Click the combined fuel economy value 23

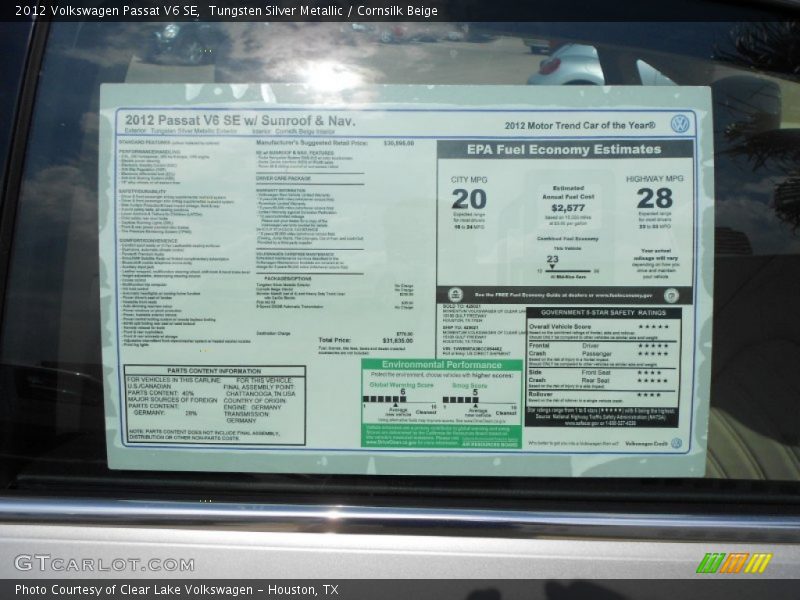tap(553, 259)
